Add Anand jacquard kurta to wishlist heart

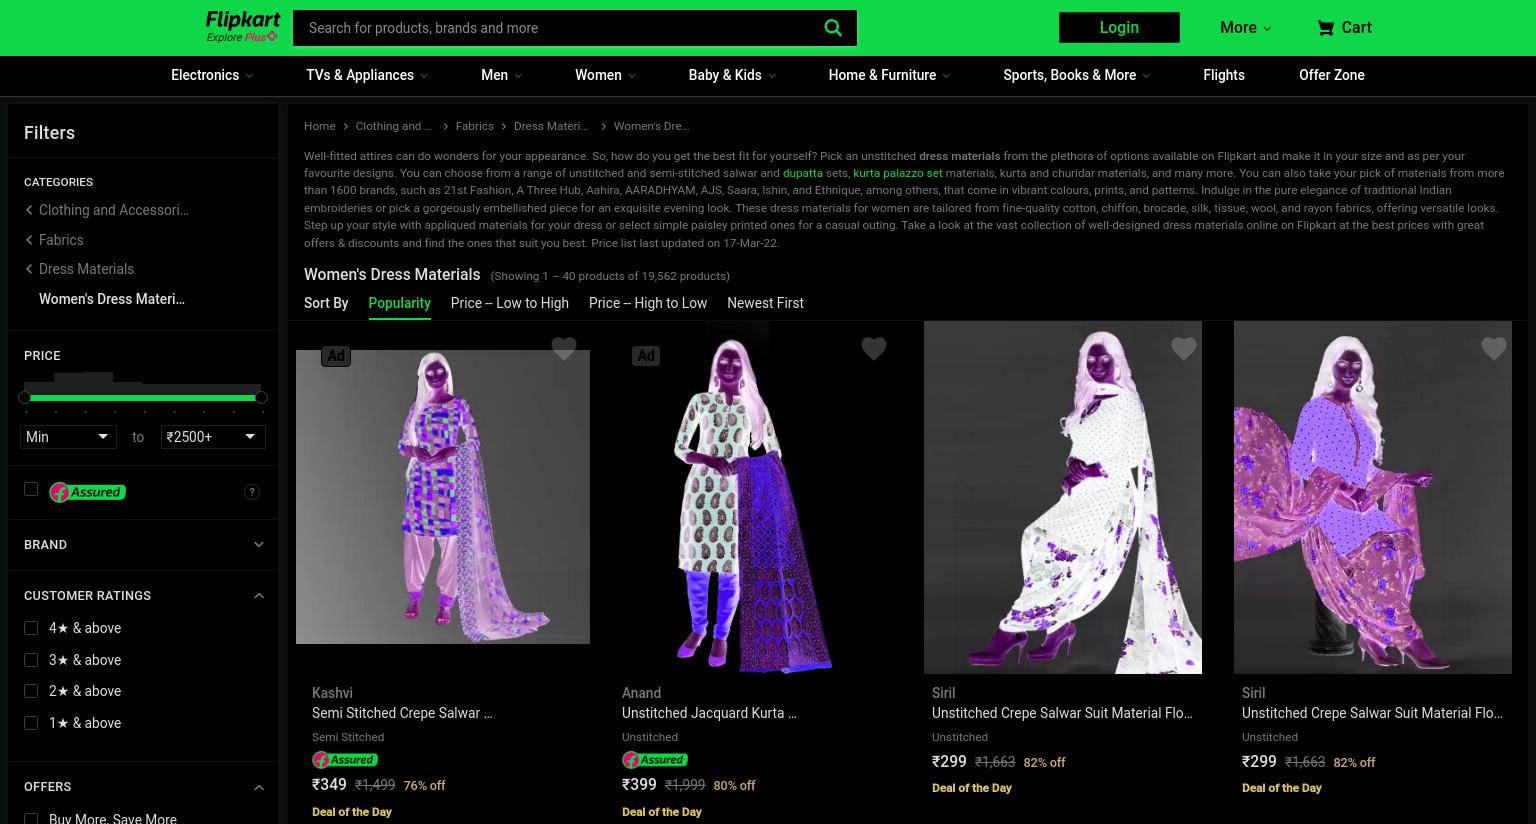click(x=874, y=347)
